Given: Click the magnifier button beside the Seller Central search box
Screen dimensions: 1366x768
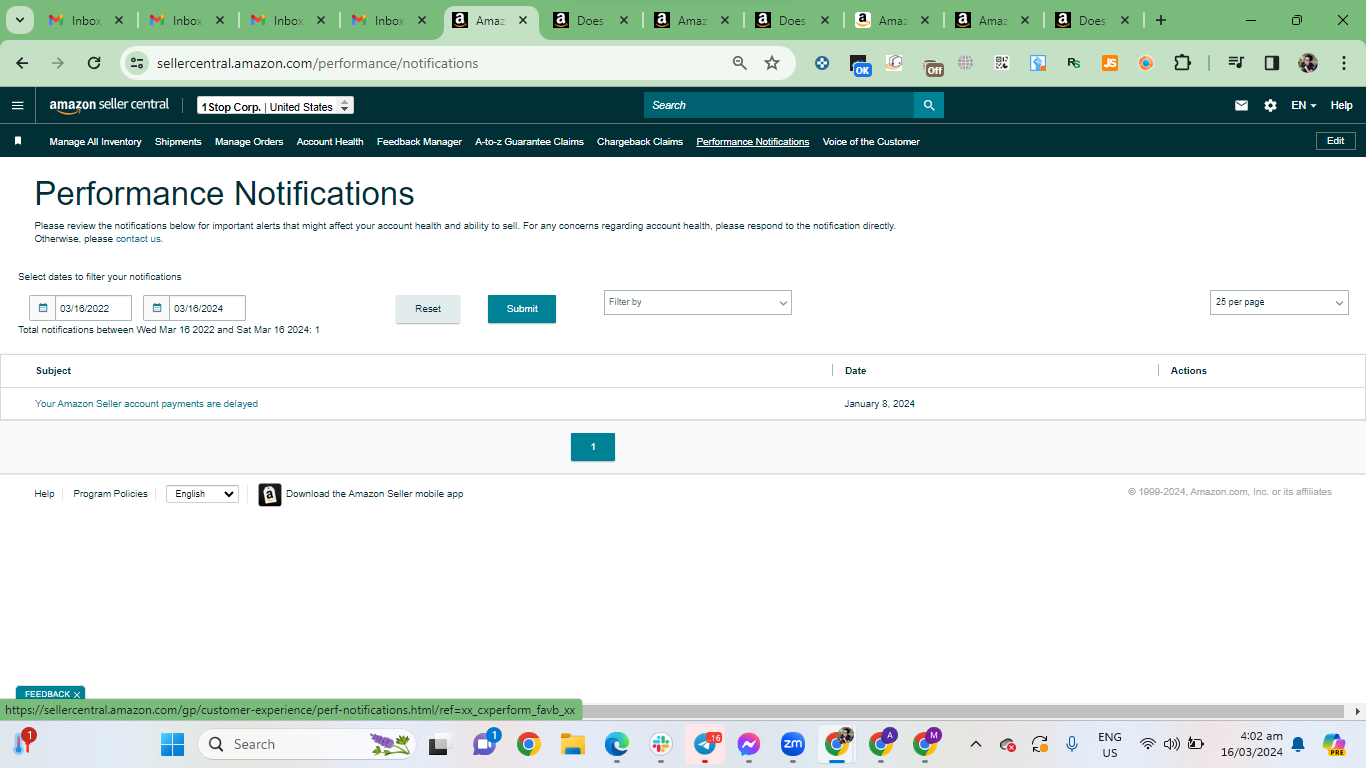Looking at the screenshot, I should pyautogui.click(x=929, y=105).
